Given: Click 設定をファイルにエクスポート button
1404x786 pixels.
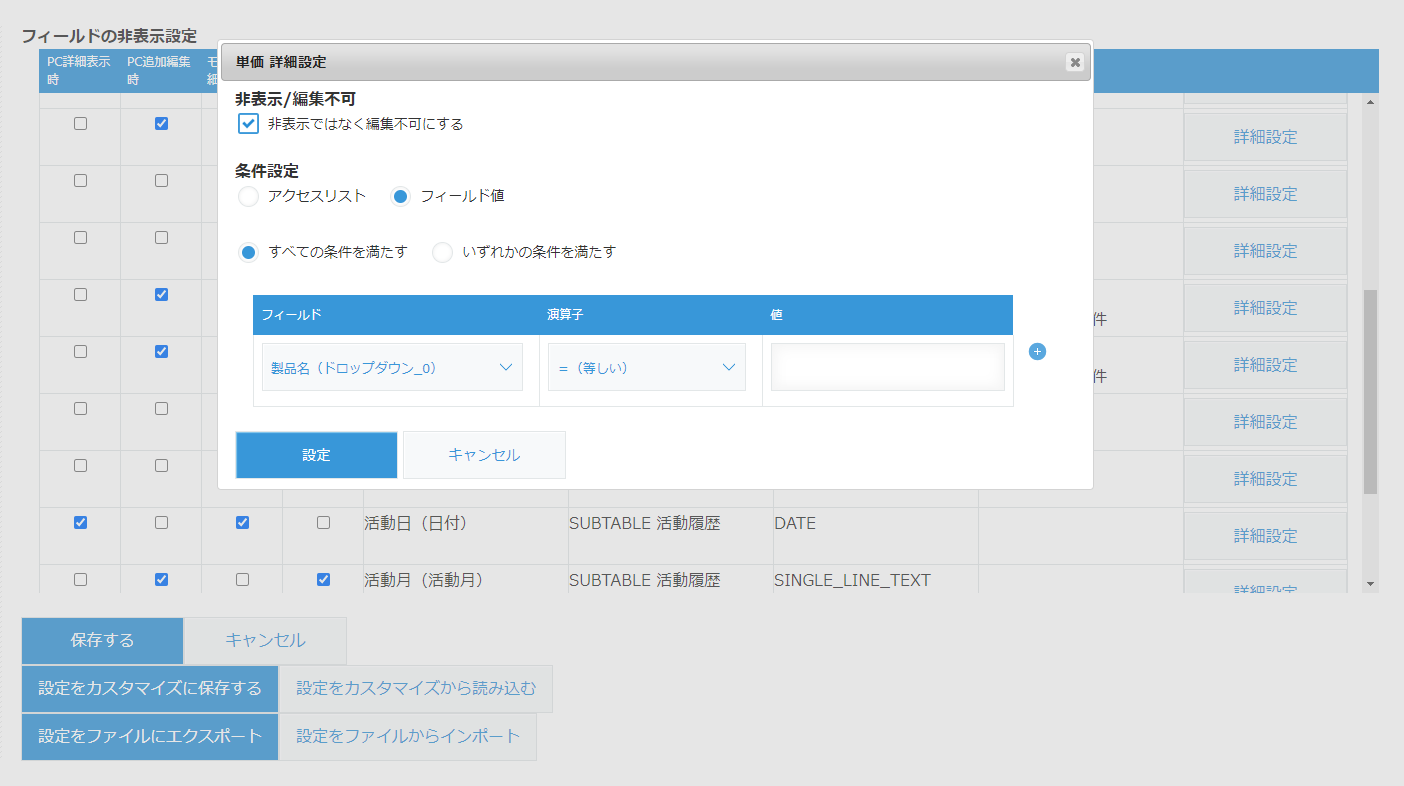Looking at the screenshot, I should pos(150,737).
